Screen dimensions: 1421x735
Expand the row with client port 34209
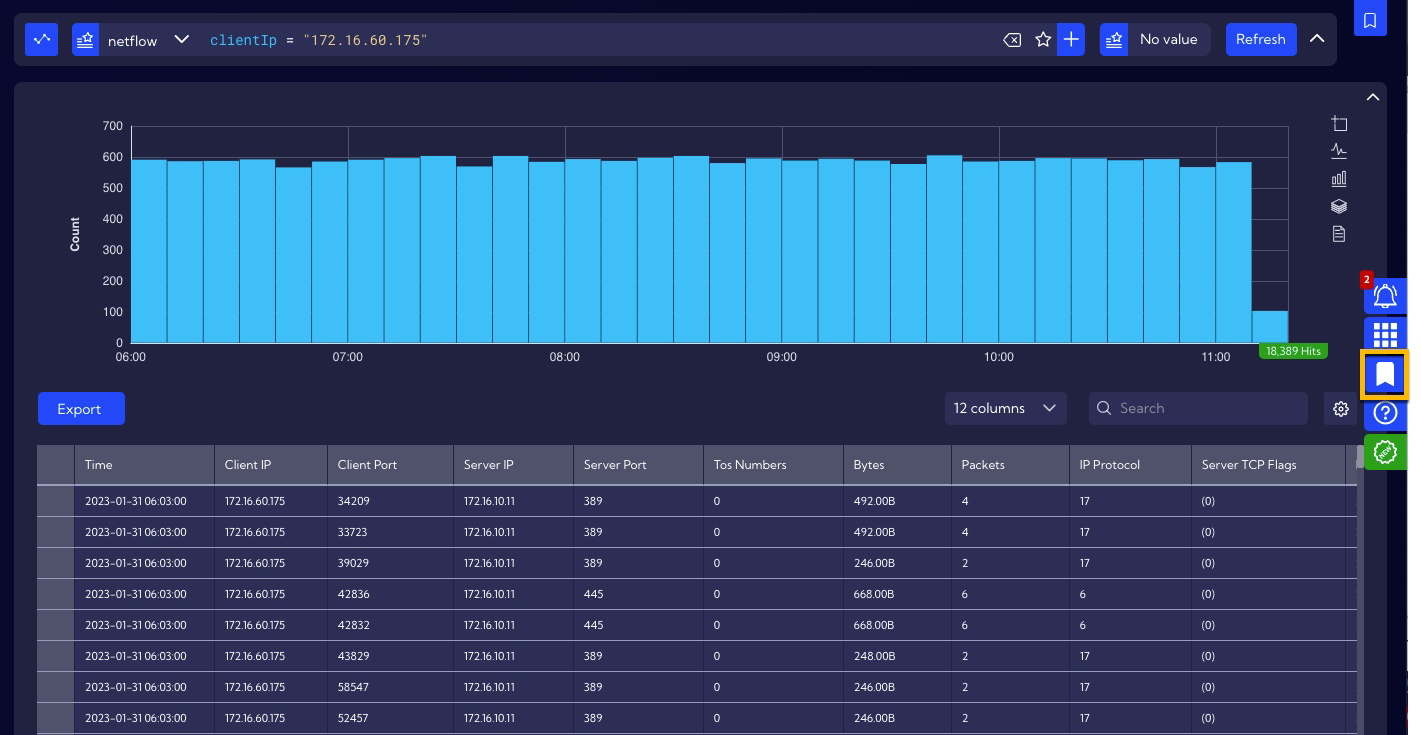(x=56, y=501)
